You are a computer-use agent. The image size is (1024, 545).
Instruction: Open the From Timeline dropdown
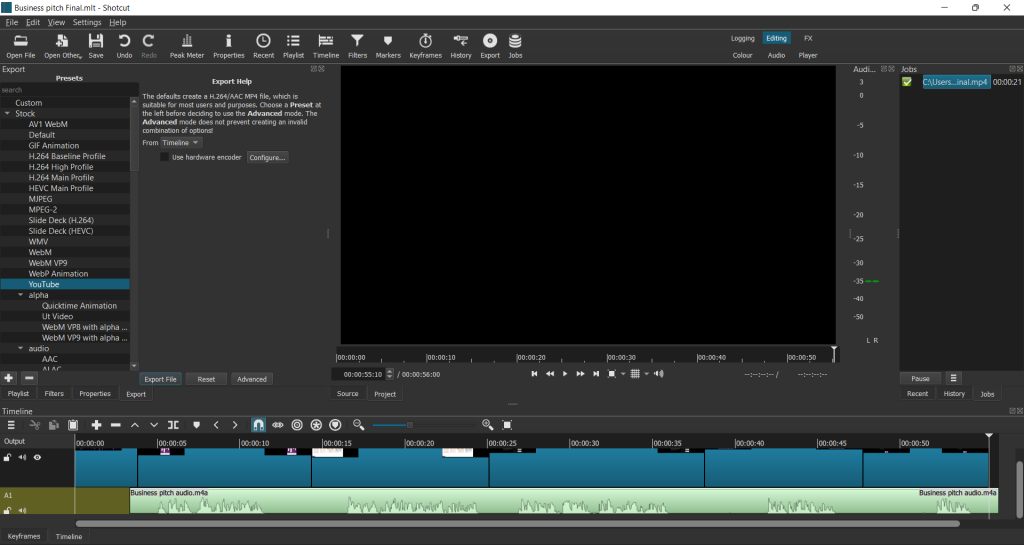coord(181,143)
